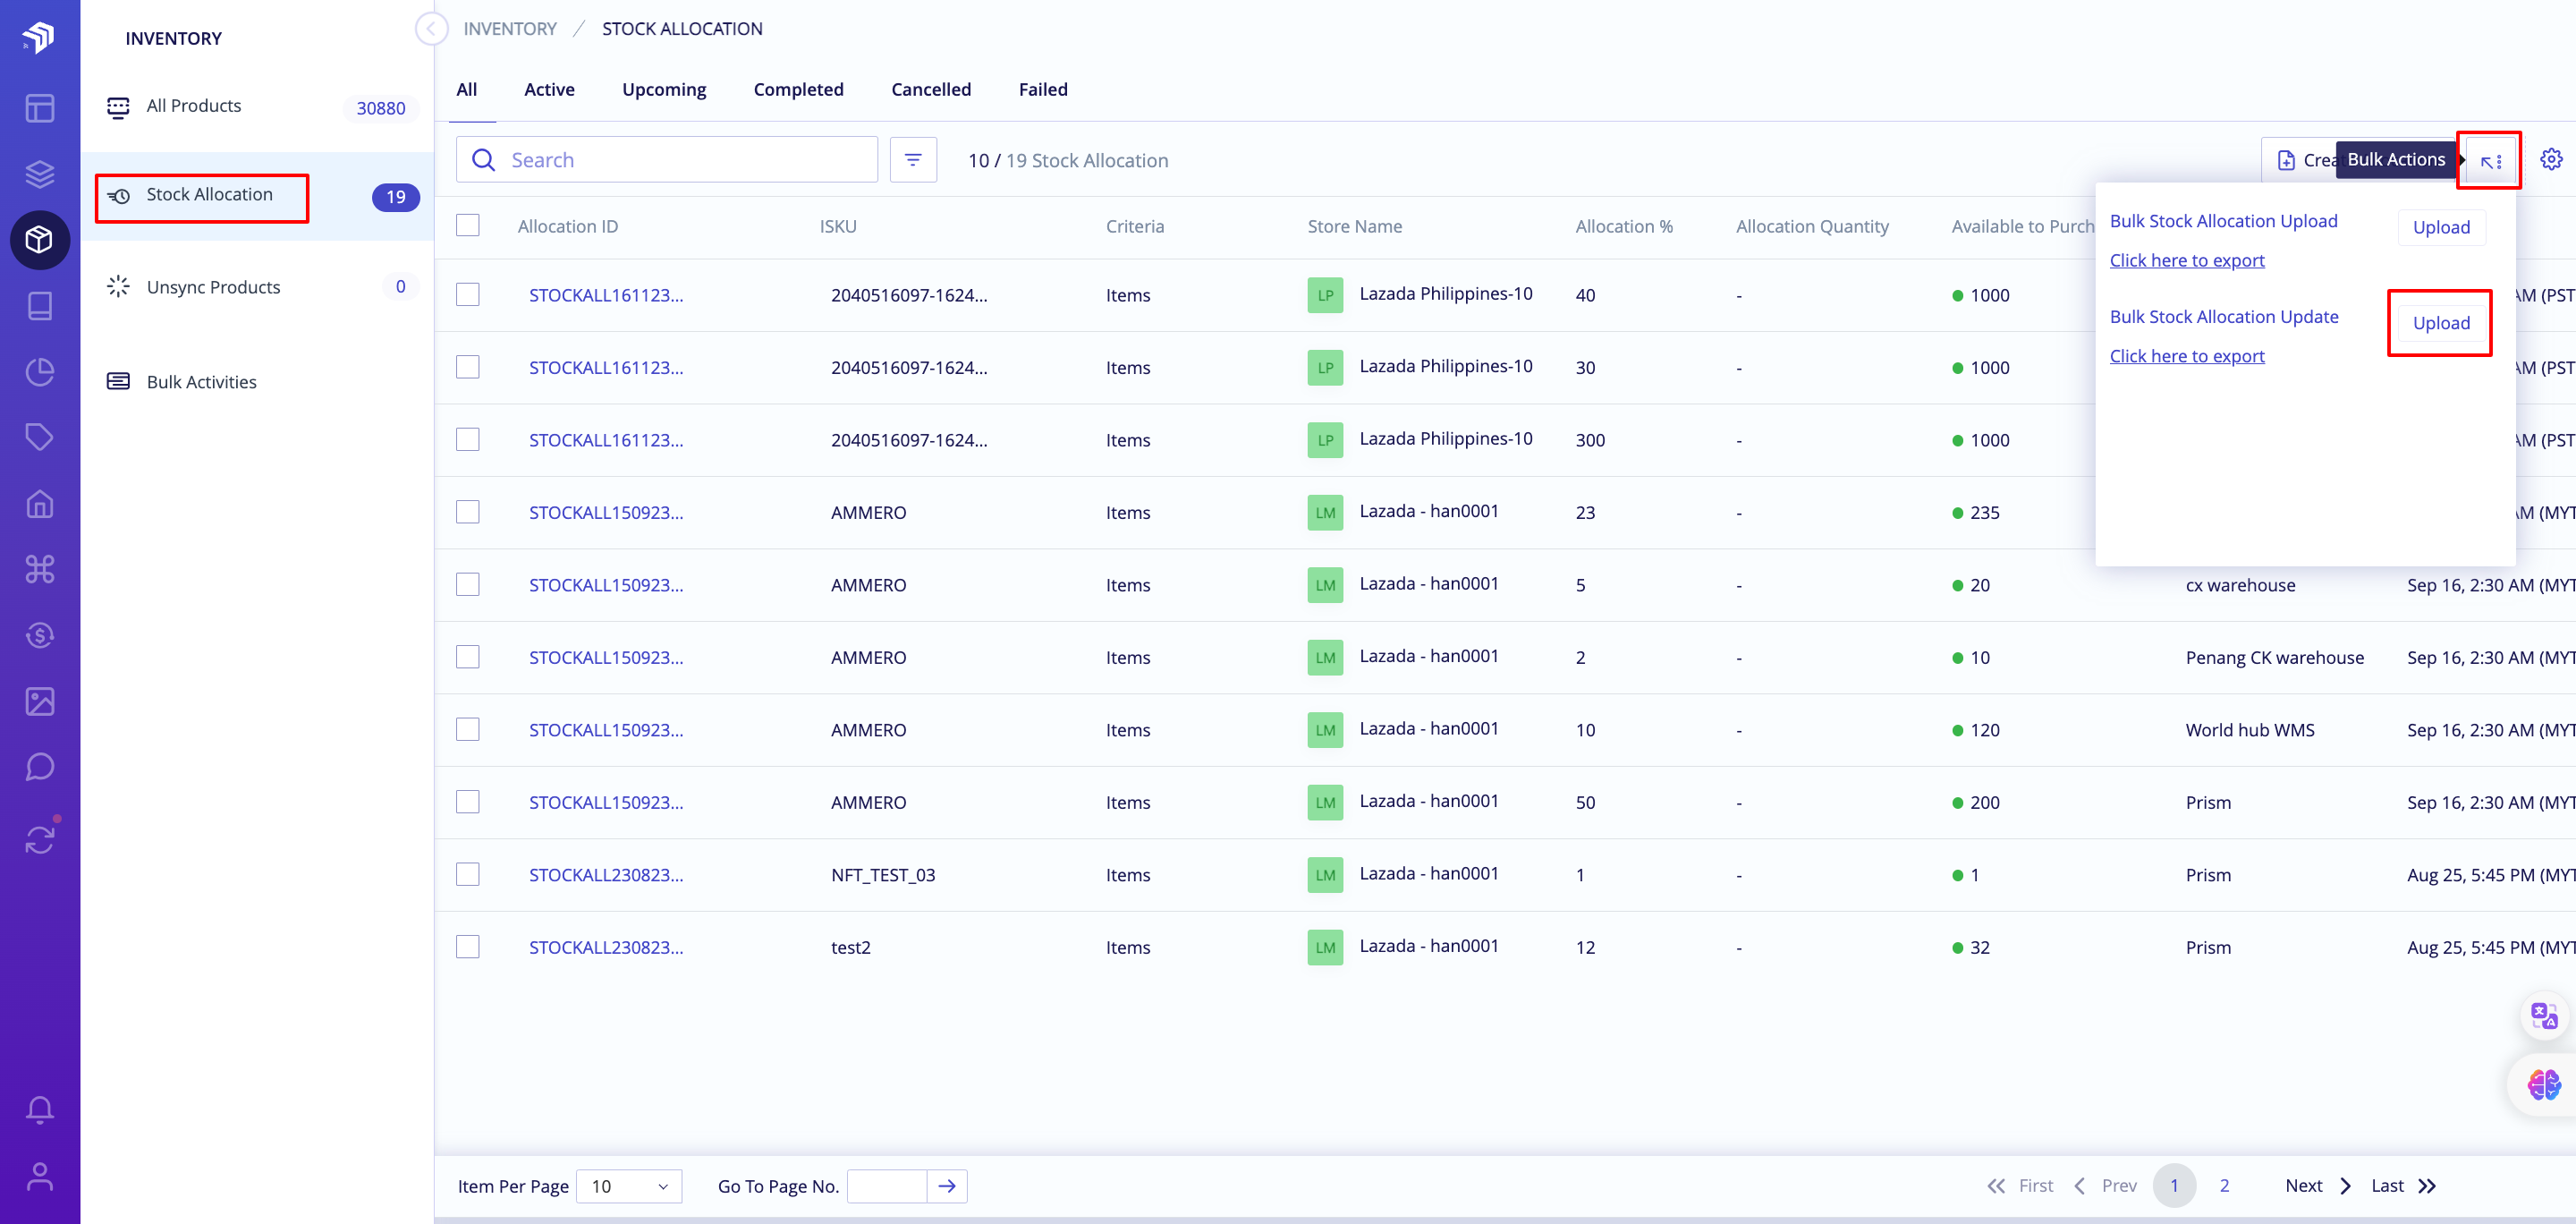Check the AMMERO row with allocation 5
The height and width of the screenshot is (1224, 2576).
[468, 584]
